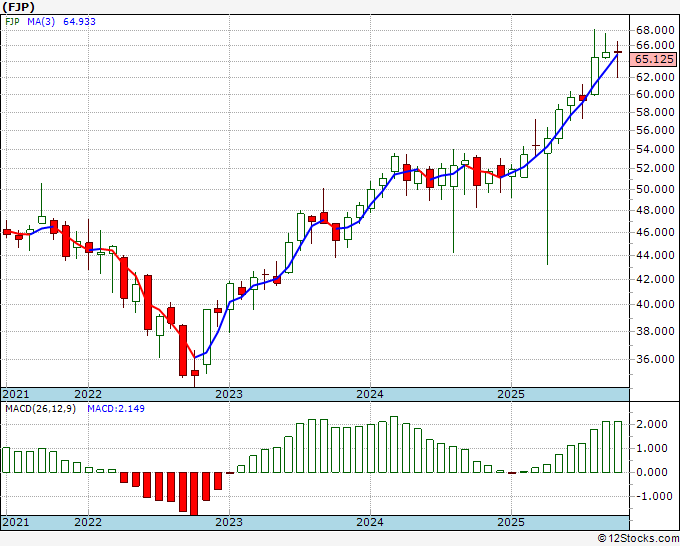Image resolution: width=680 pixels, height=546 pixels.
Task: Click 2021 on the price chart timeline
Action: (x=16, y=394)
